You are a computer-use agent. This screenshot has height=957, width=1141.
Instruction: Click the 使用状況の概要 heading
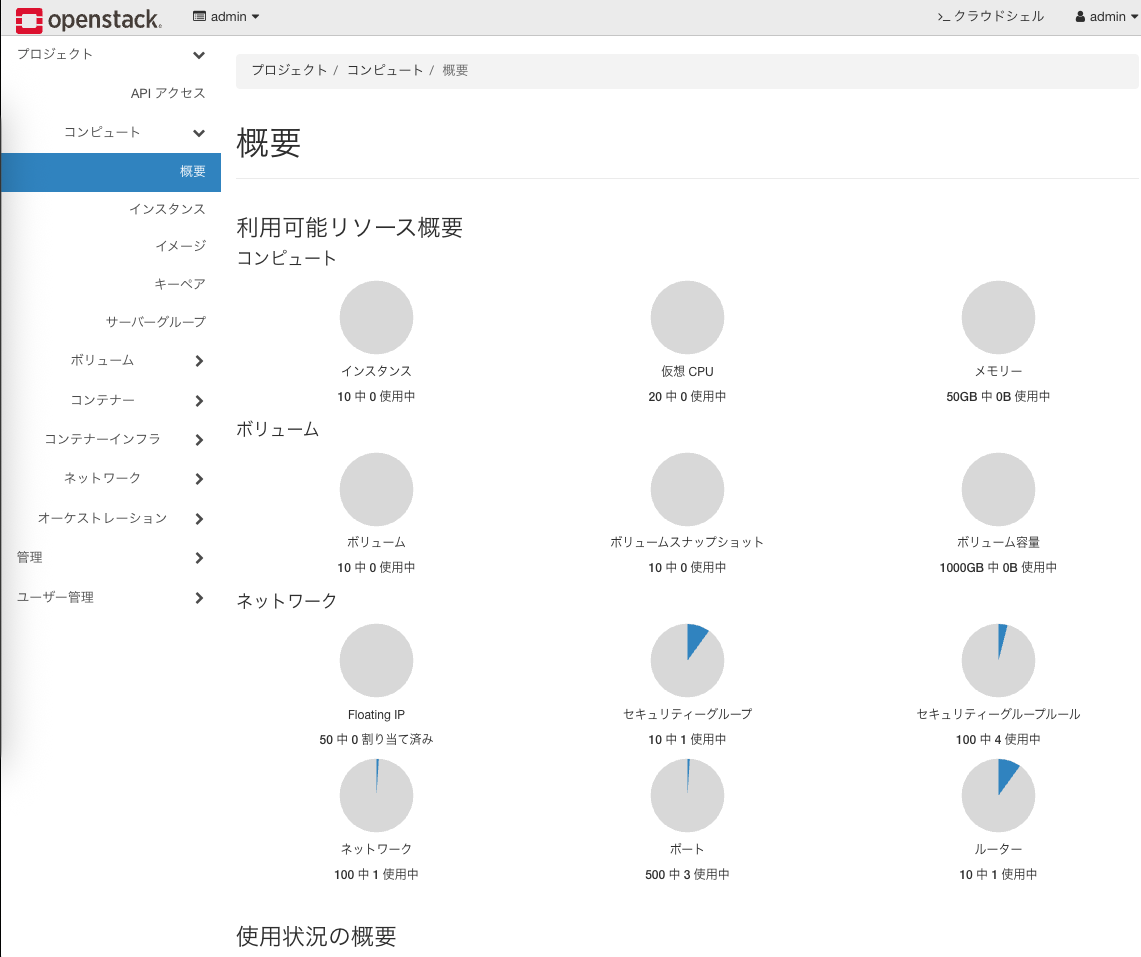[317, 936]
